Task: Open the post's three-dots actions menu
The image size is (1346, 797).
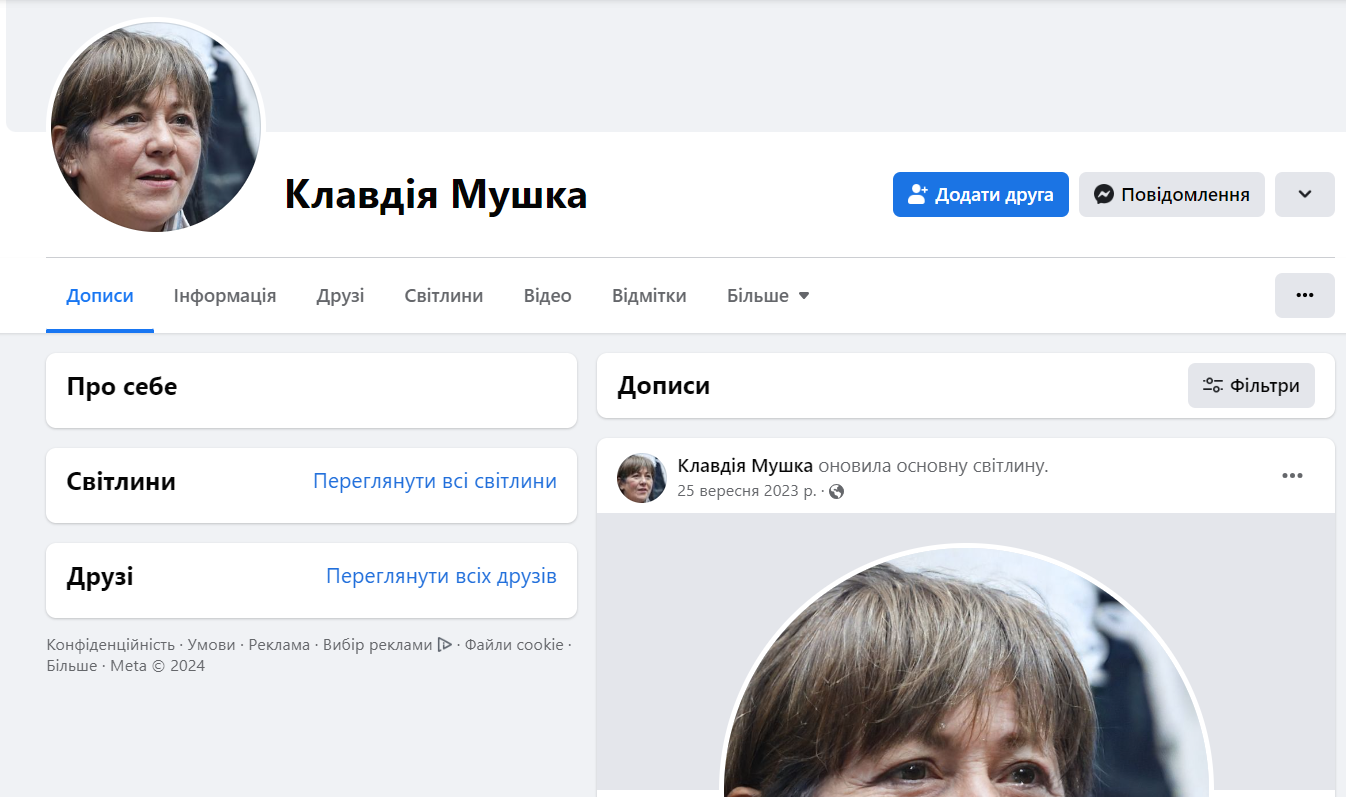Action: pyautogui.click(x=1292, y=476)
